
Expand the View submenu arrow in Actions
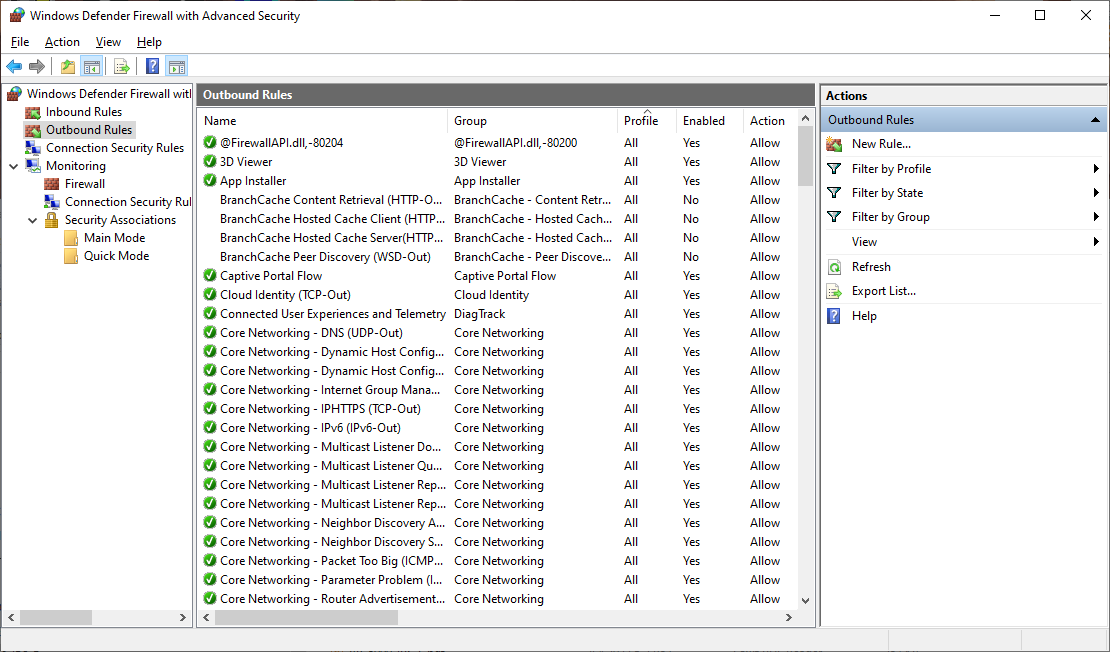tap(1095, 241)
